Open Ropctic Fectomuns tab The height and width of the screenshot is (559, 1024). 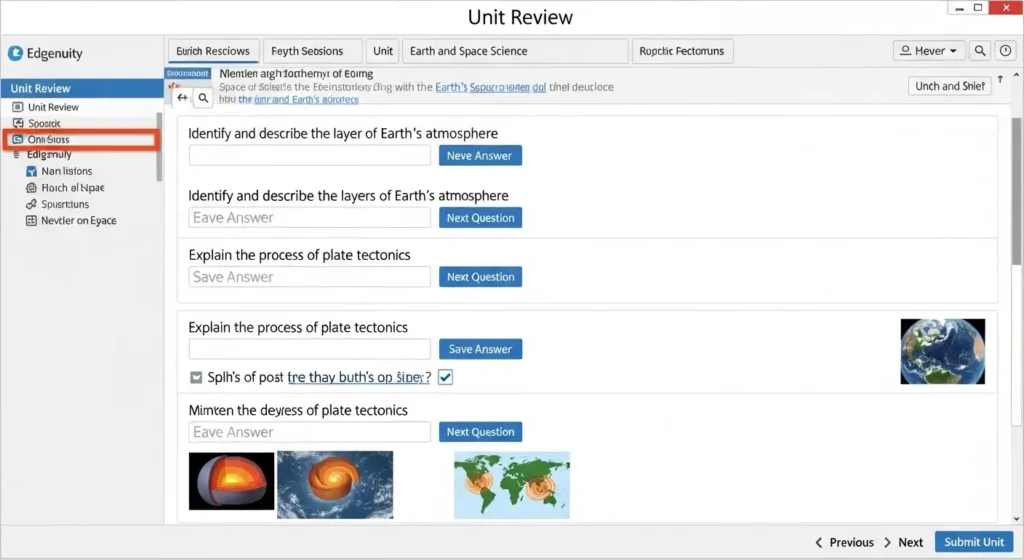point(682,51)
